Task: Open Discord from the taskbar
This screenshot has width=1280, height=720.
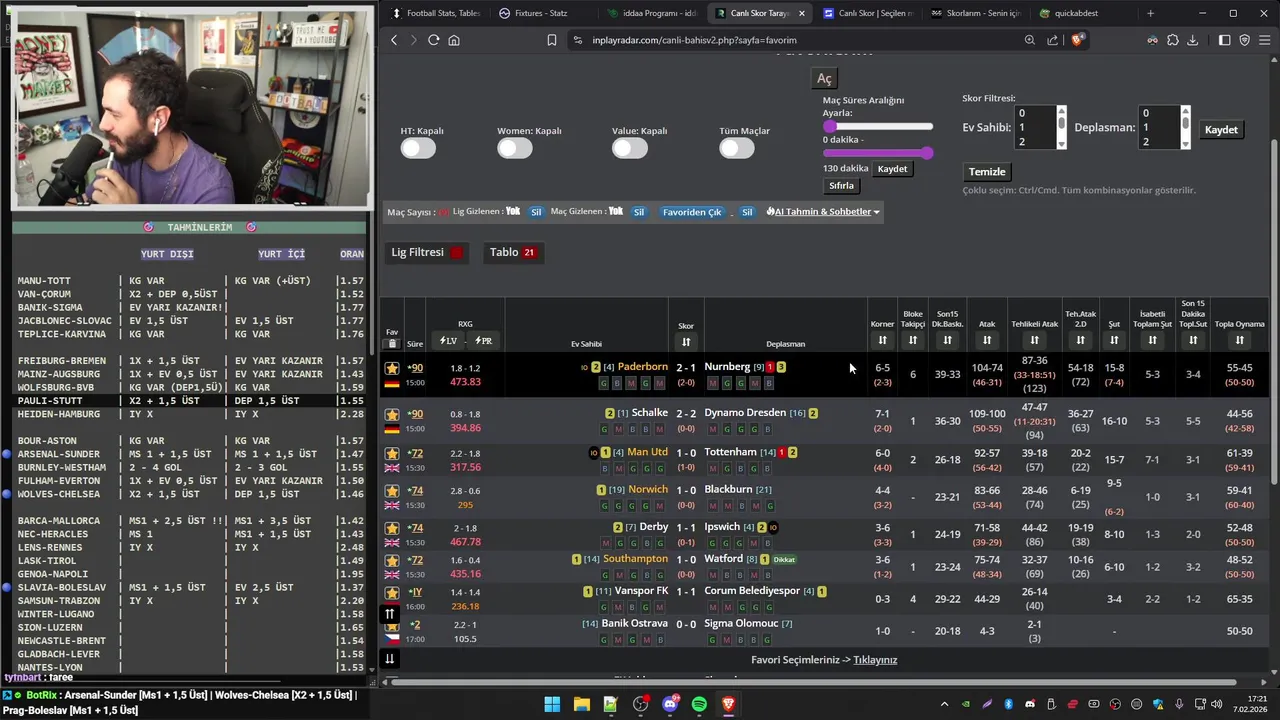Action: 670,705
